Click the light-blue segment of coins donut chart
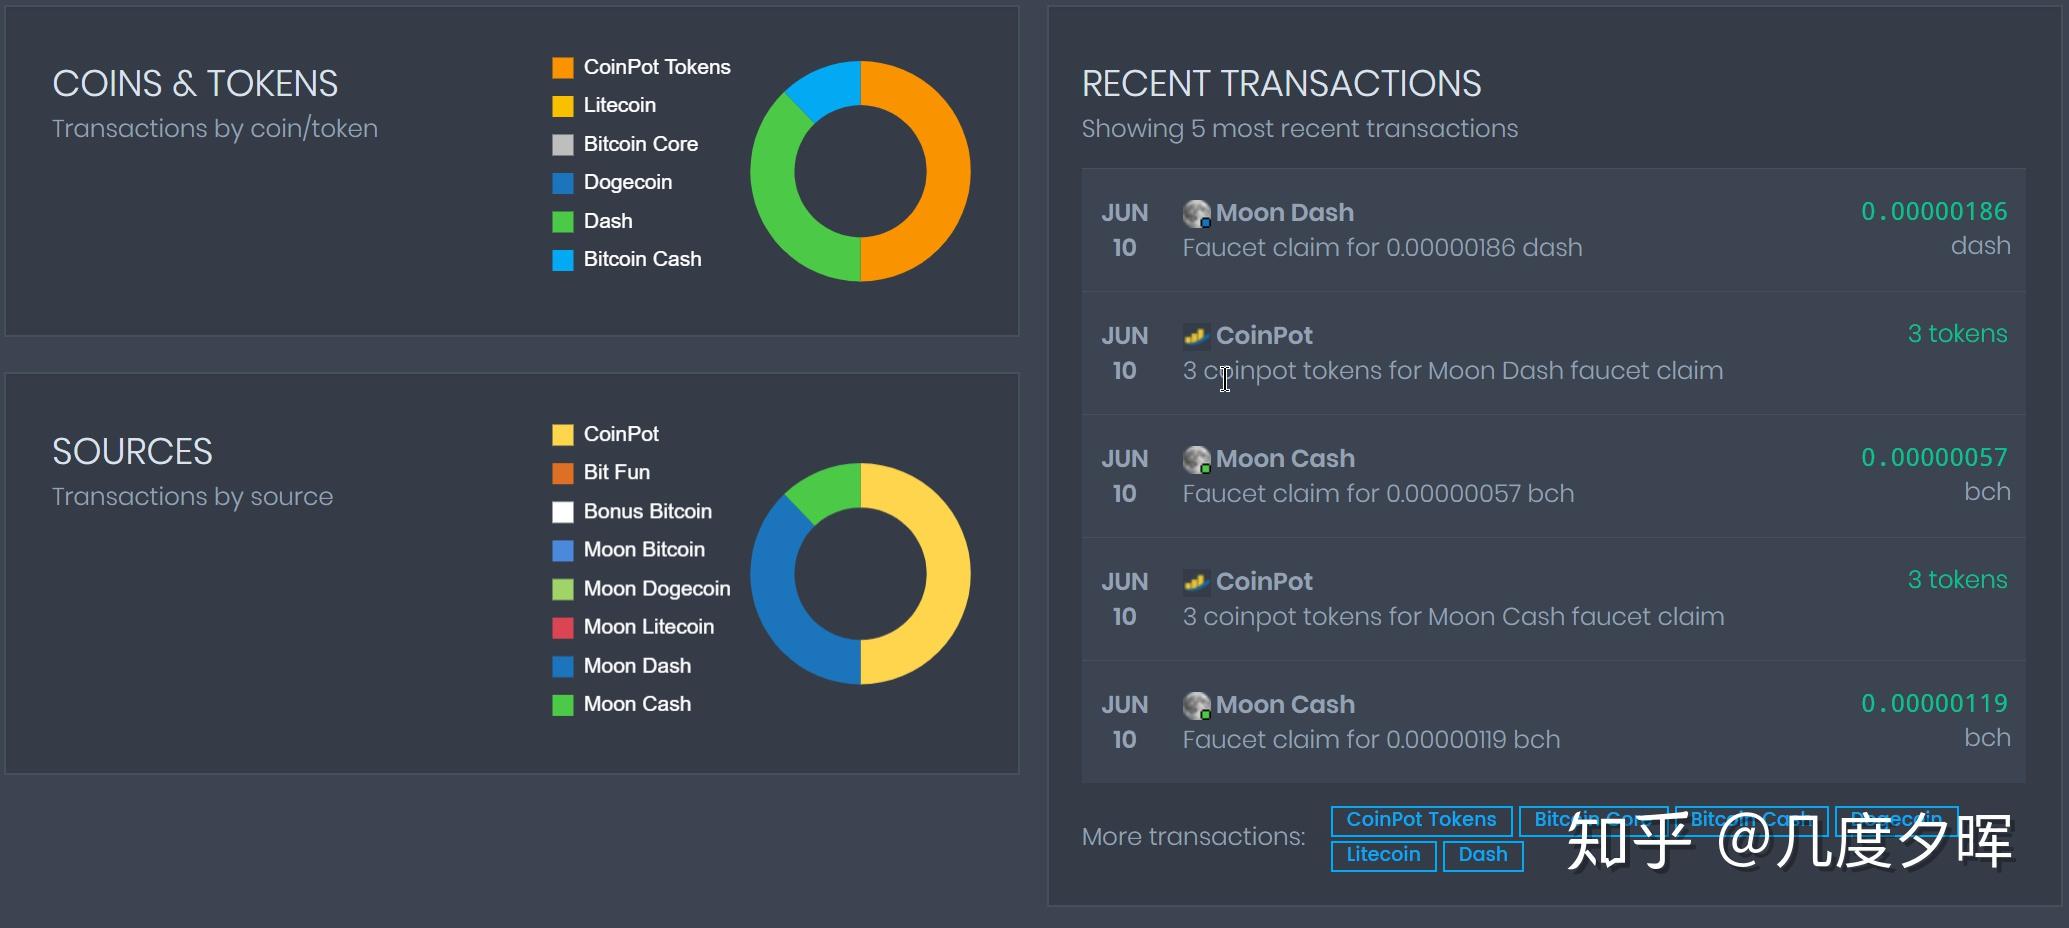The image size is (2069, 928). [827, 87]
